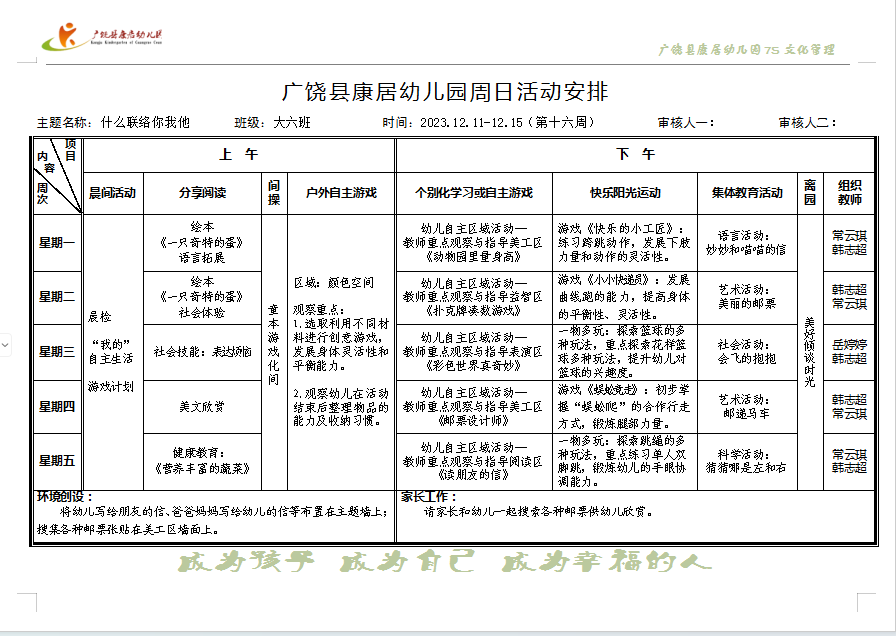Click the 家长工作 section heading
Image resolution: width=896 pixels, height=636 pixels.
(x=429, y=497)
